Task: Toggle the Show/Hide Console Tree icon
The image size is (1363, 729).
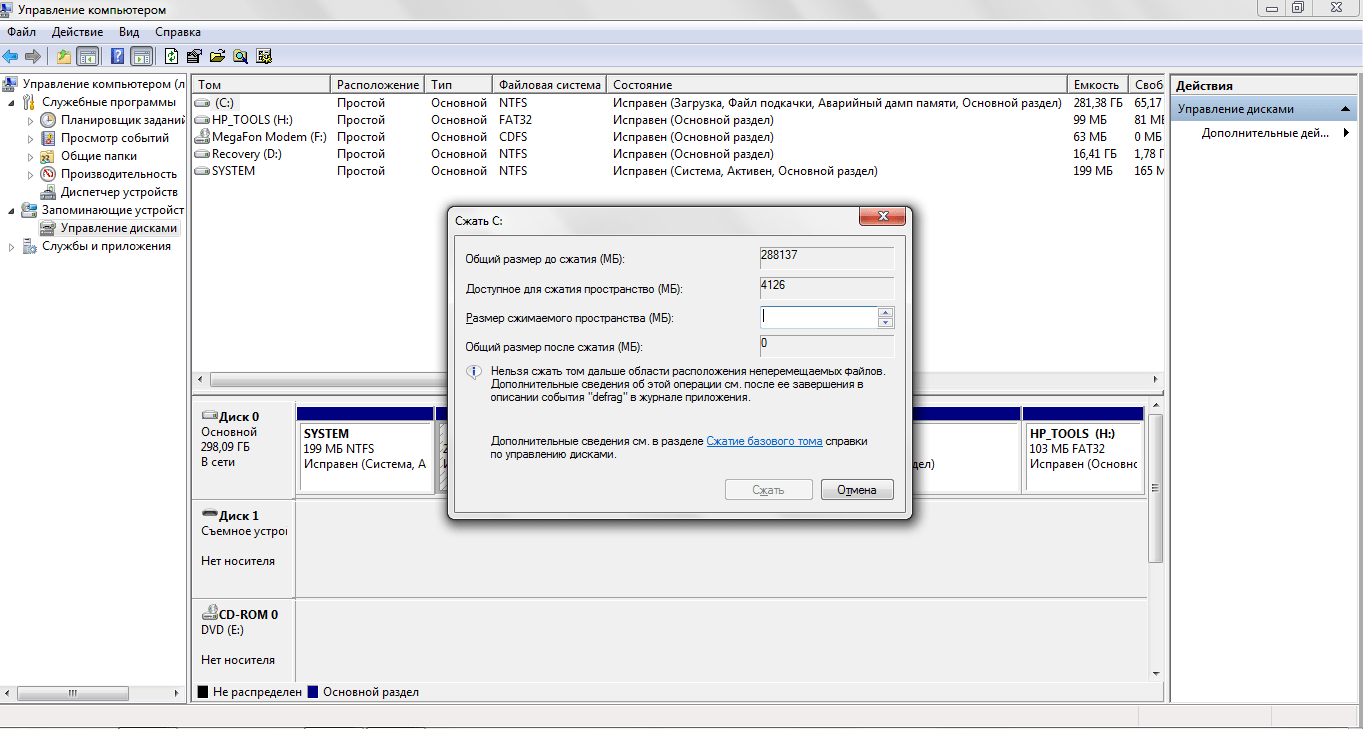Action: tap(88, 56)
